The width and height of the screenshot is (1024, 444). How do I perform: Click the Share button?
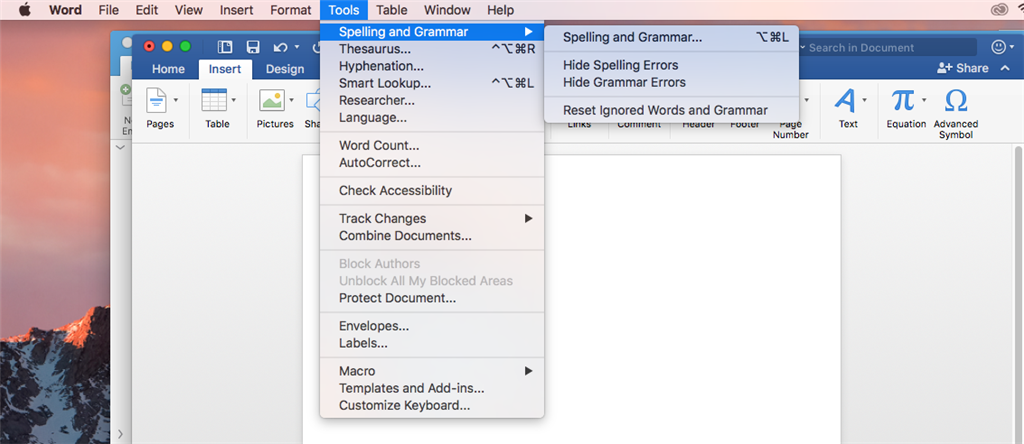963,68
